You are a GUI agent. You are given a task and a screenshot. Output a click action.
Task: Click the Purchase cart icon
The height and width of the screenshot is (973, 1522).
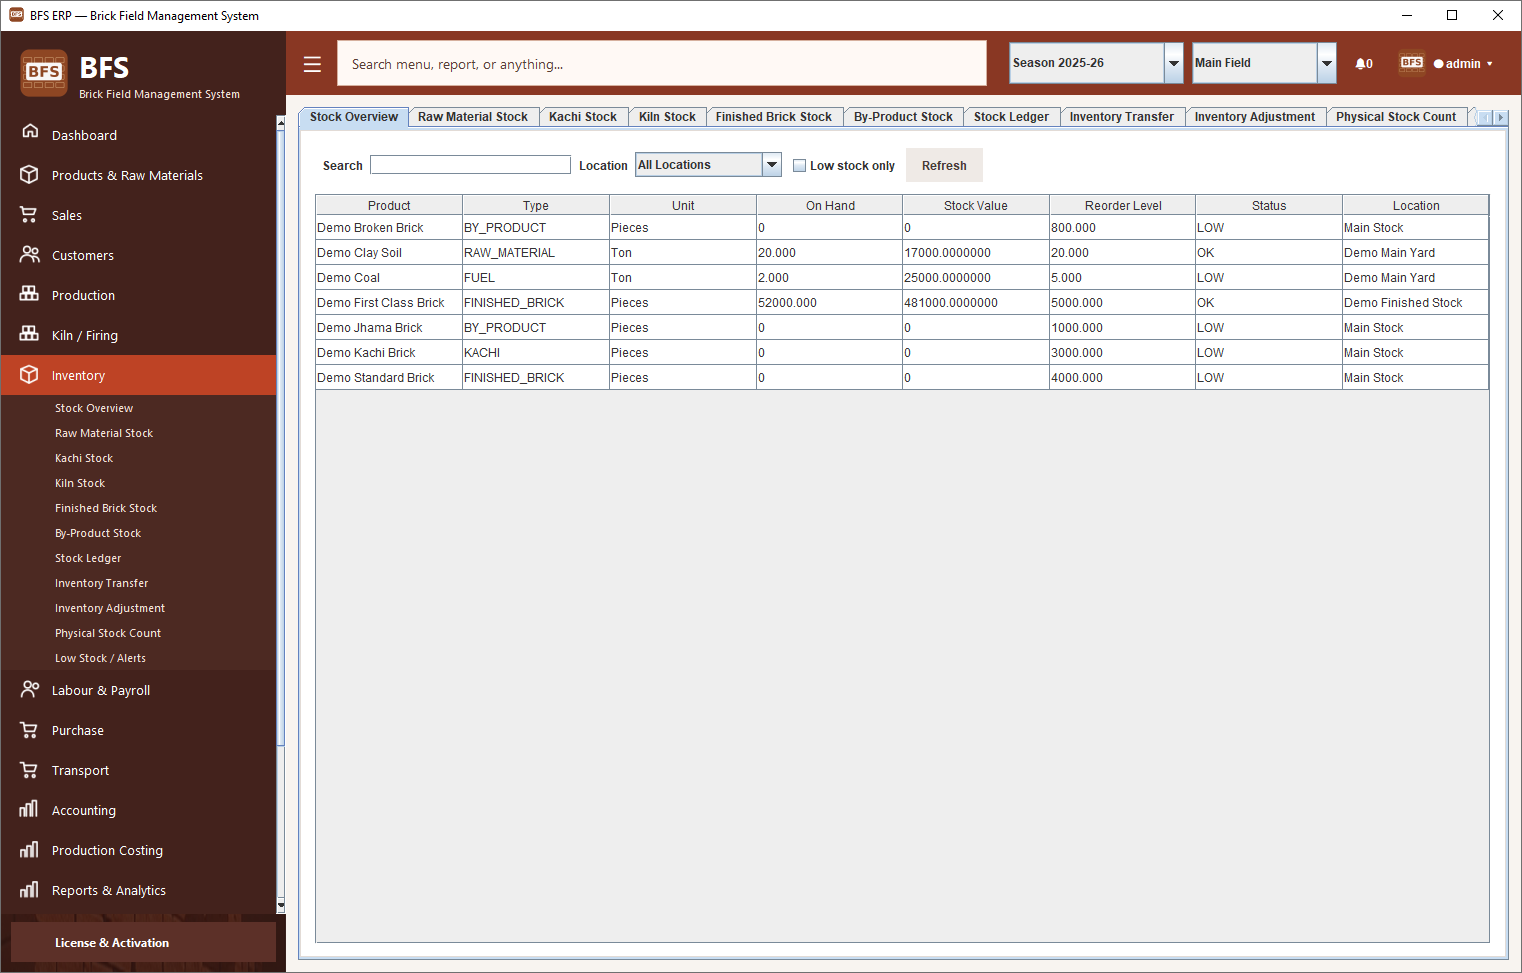click(x=30, y=730)
